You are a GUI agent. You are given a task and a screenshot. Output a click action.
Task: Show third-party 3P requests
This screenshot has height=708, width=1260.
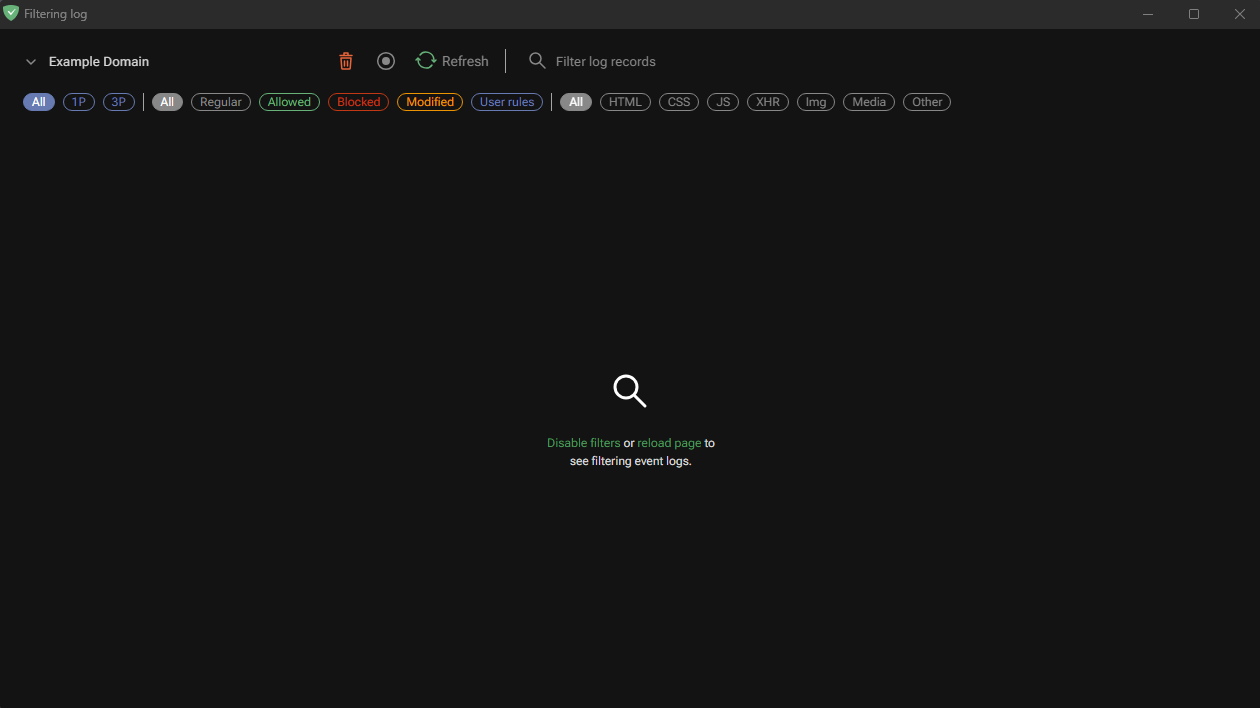click(x=118, y=101)
